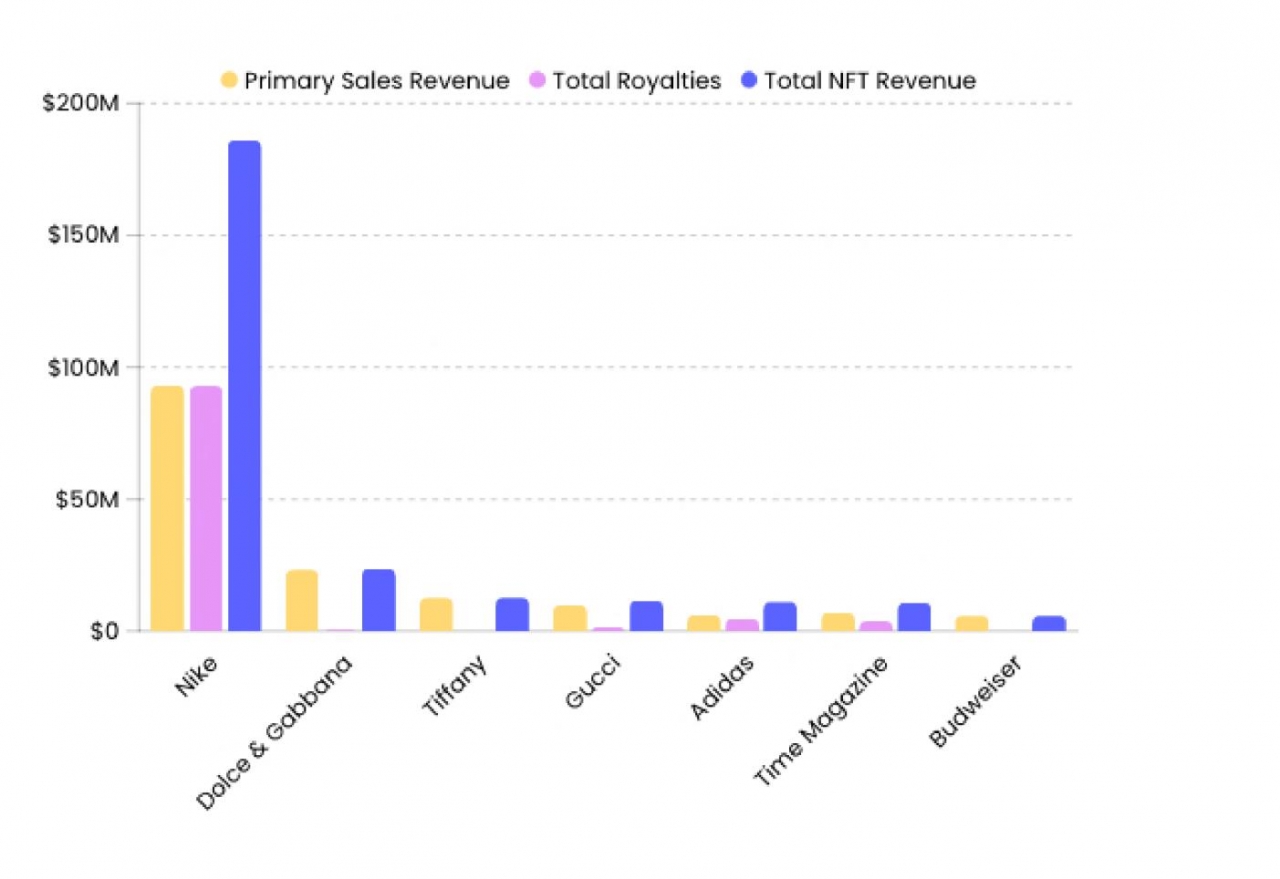Click the pink Total Royalties legend dot
The image size is (1280, 879).
pyautogui.click(x=538, y=81)
